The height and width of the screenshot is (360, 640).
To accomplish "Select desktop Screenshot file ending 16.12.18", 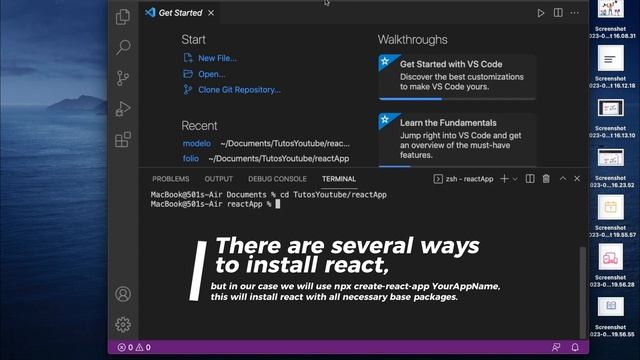I will pos(611,67).
